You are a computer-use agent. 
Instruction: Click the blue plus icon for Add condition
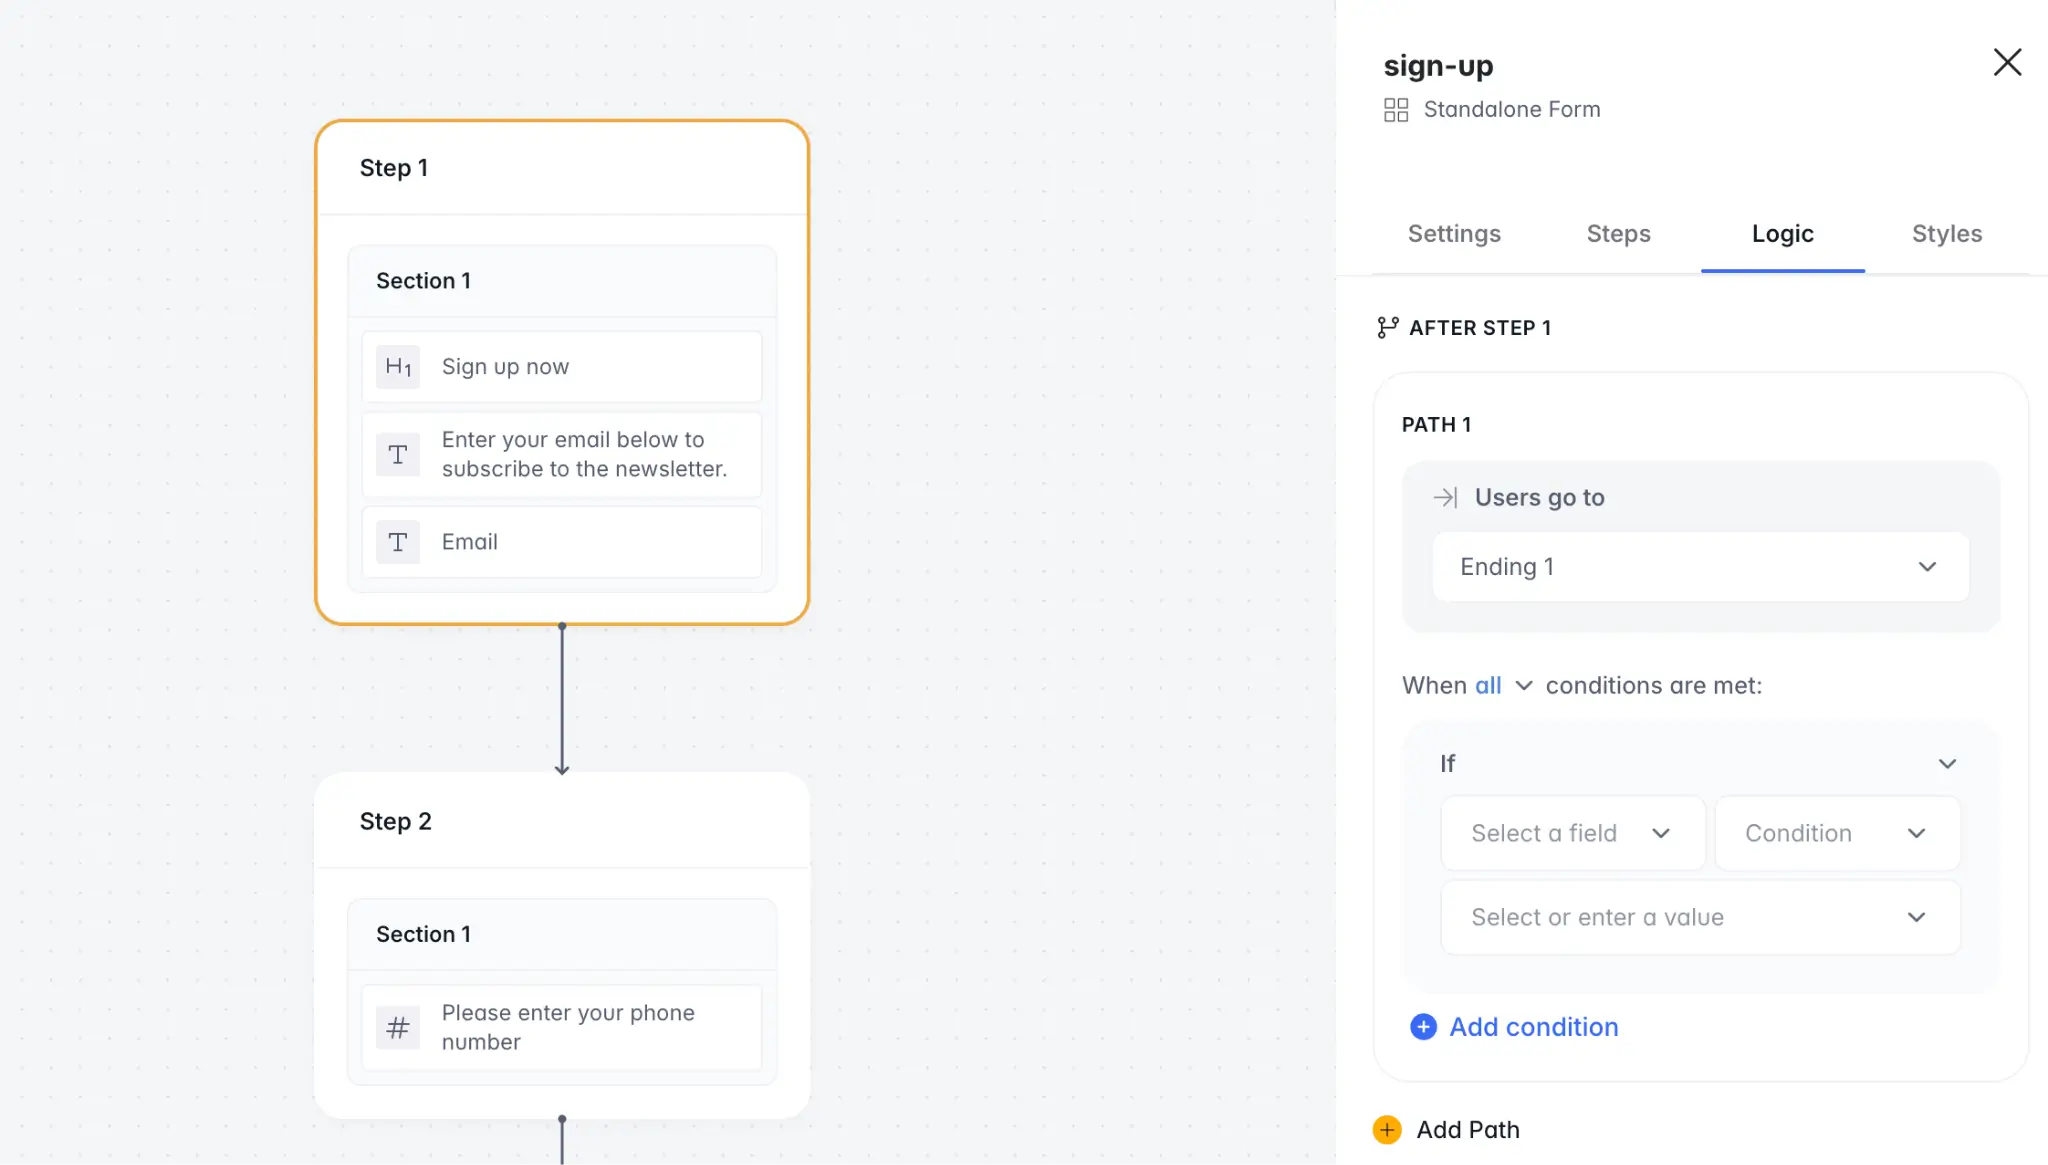(1423, 1027)
